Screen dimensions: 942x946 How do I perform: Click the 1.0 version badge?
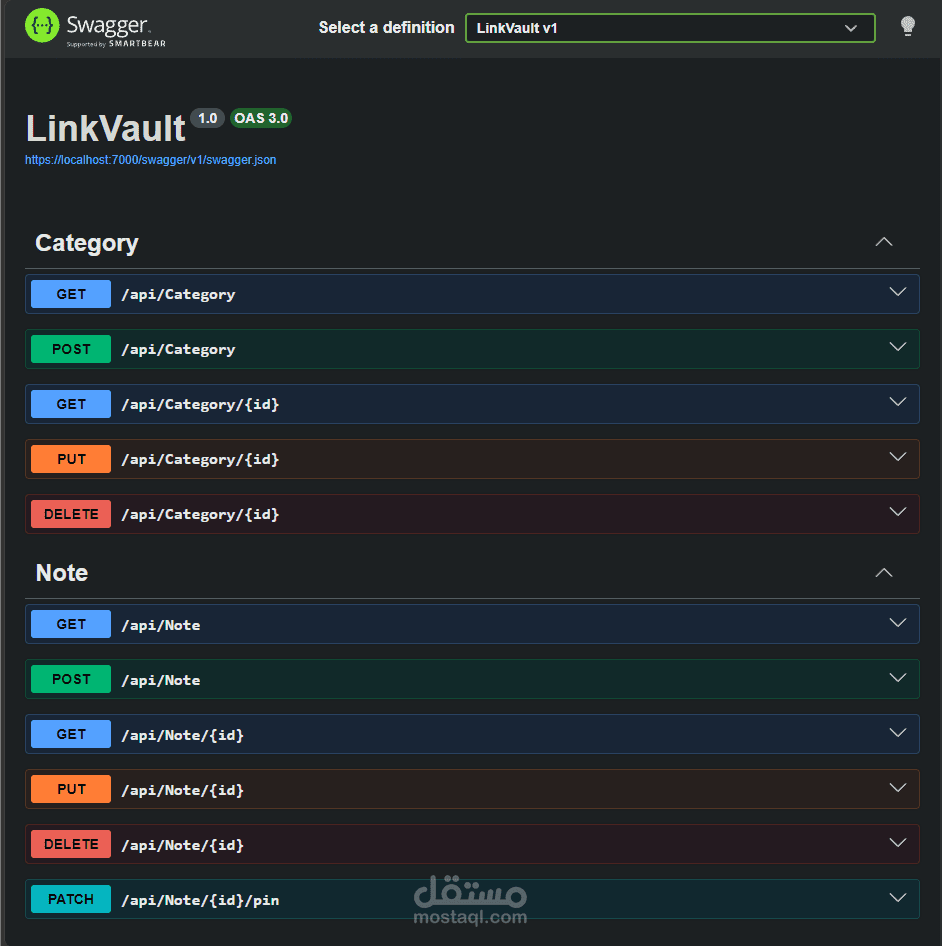click(208, 118)
